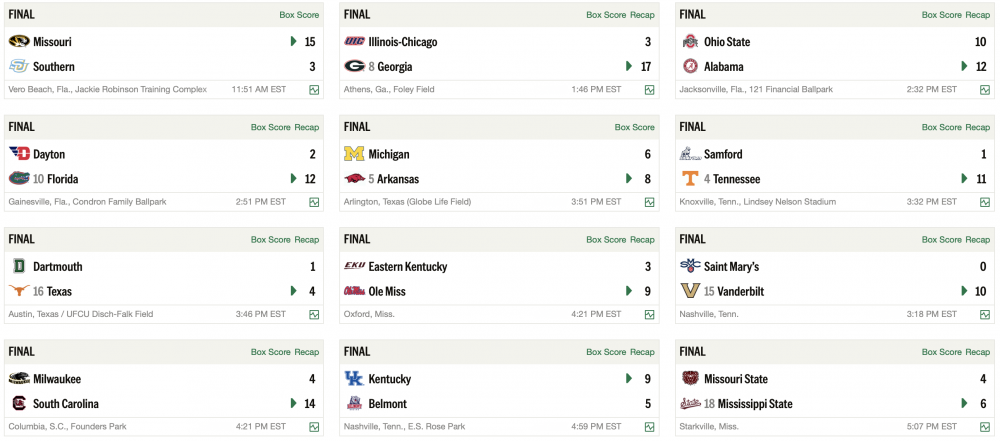
Task: Click the Tennessee T logo
Action: tap(690, 179)
